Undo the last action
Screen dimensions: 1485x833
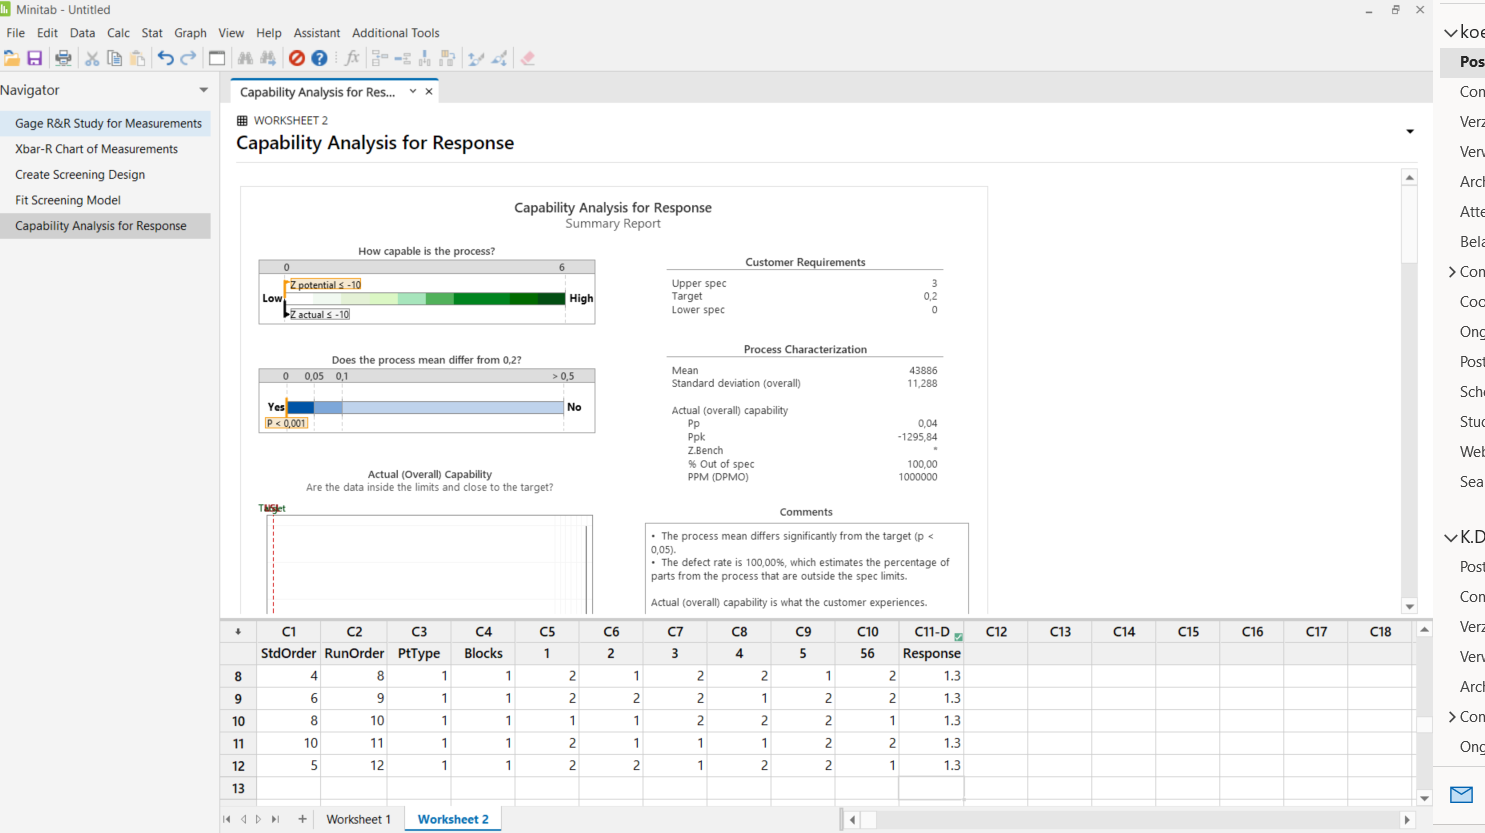pos(166,57)
